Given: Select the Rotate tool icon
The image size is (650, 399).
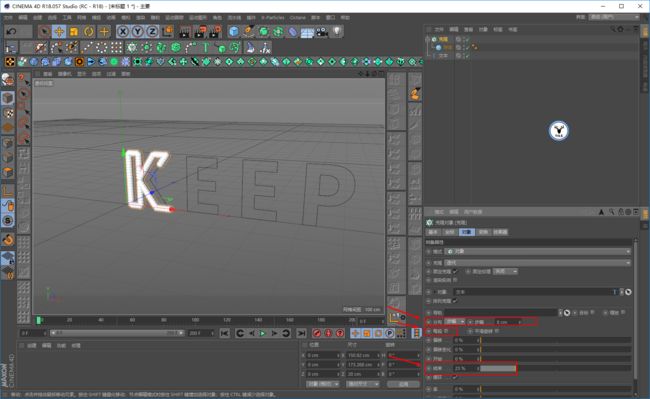Looking at the screenshot, I should (x=89, y=31).
